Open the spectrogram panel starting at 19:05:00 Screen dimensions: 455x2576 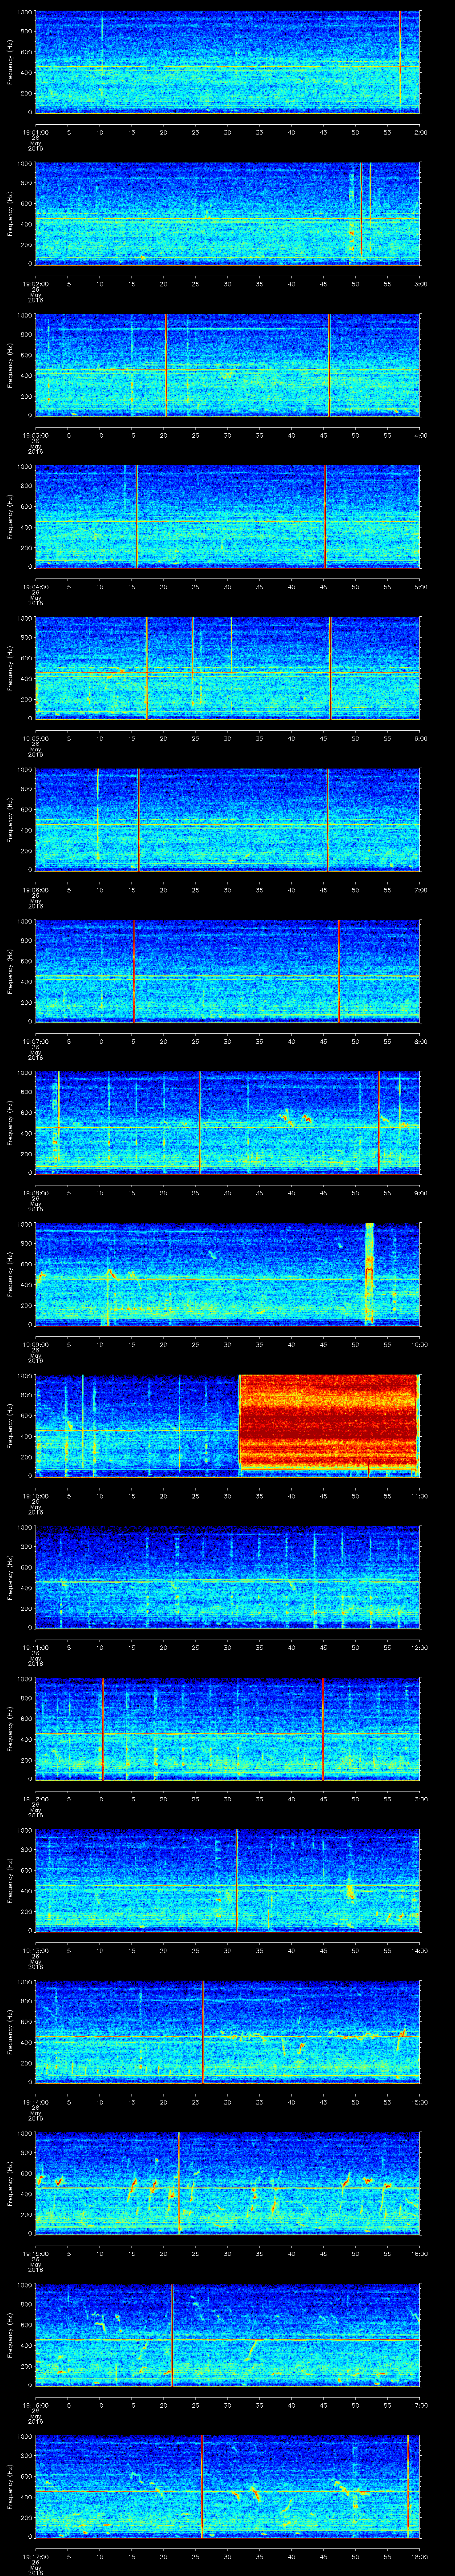pos(227,668)
